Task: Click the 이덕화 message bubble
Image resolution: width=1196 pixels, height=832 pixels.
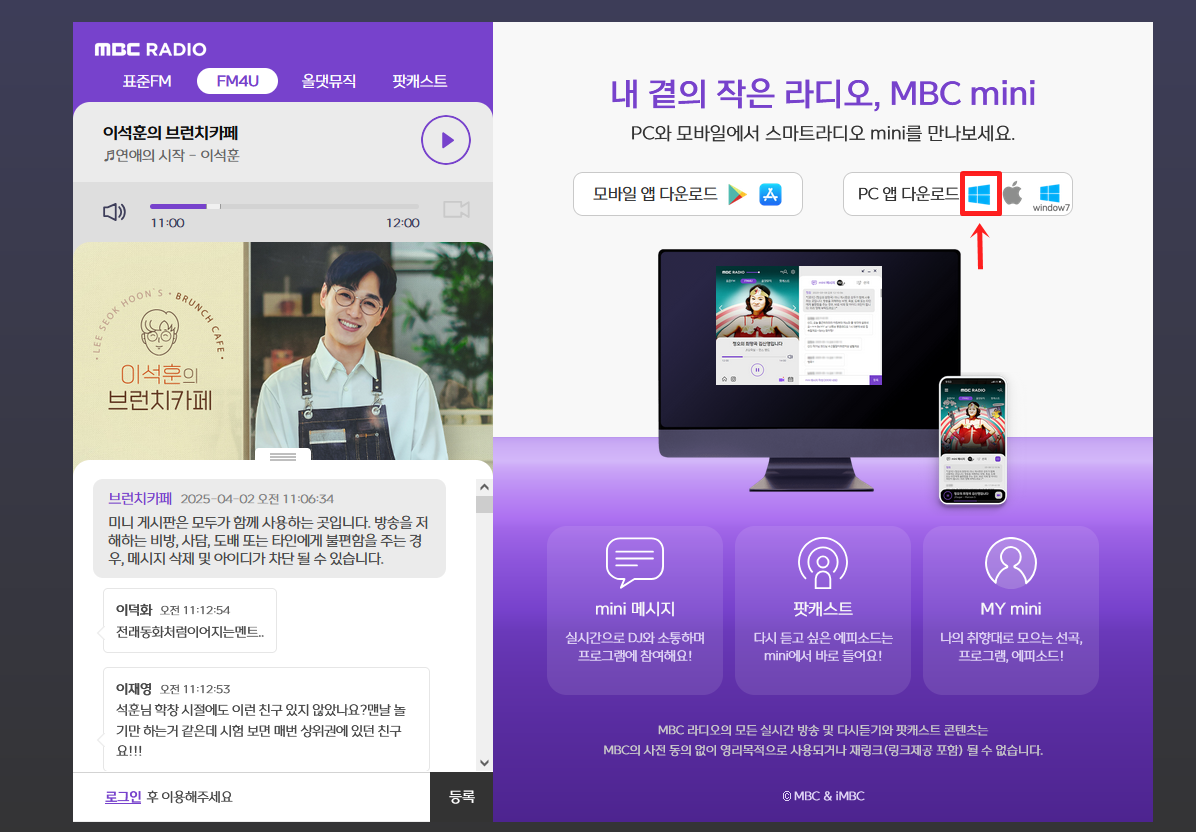Action: click(190, 621)
